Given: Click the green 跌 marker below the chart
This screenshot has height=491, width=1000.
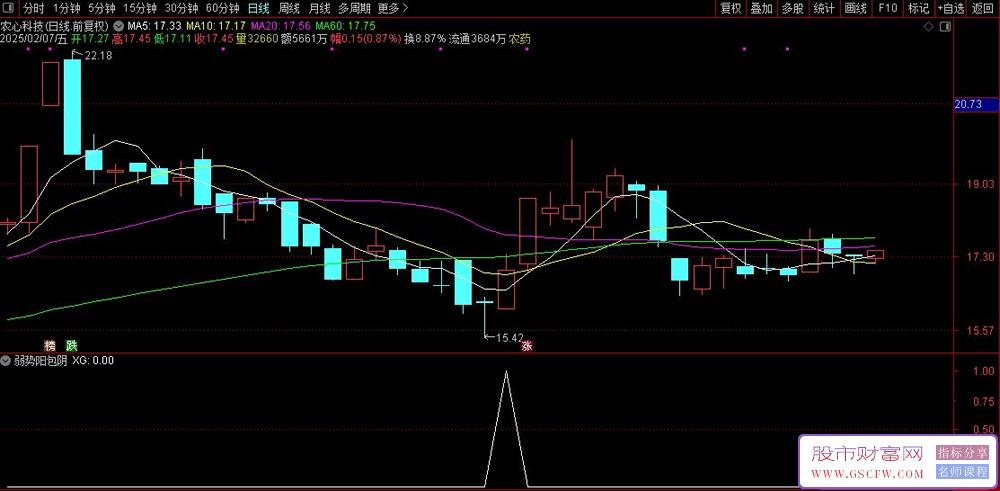Looking at the screenshot, I should tap(72, 346).
